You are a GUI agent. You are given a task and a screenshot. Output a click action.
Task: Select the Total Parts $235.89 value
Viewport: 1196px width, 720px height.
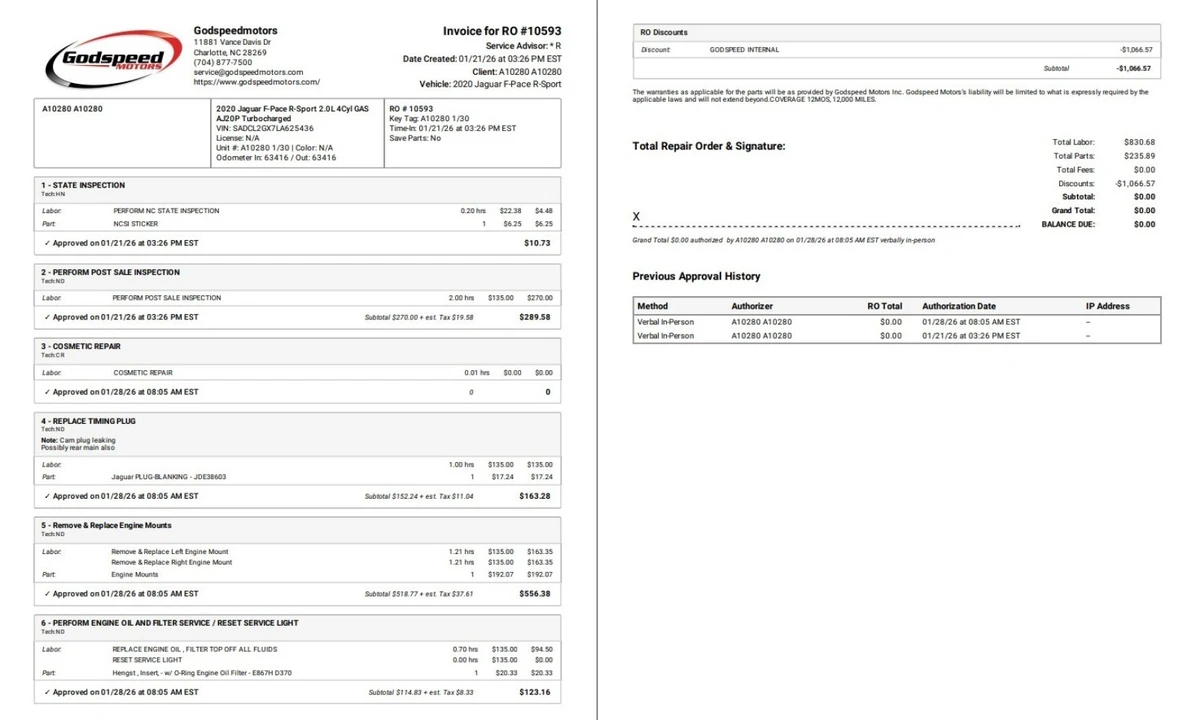pyautogui.click(x=1139, y=156)
